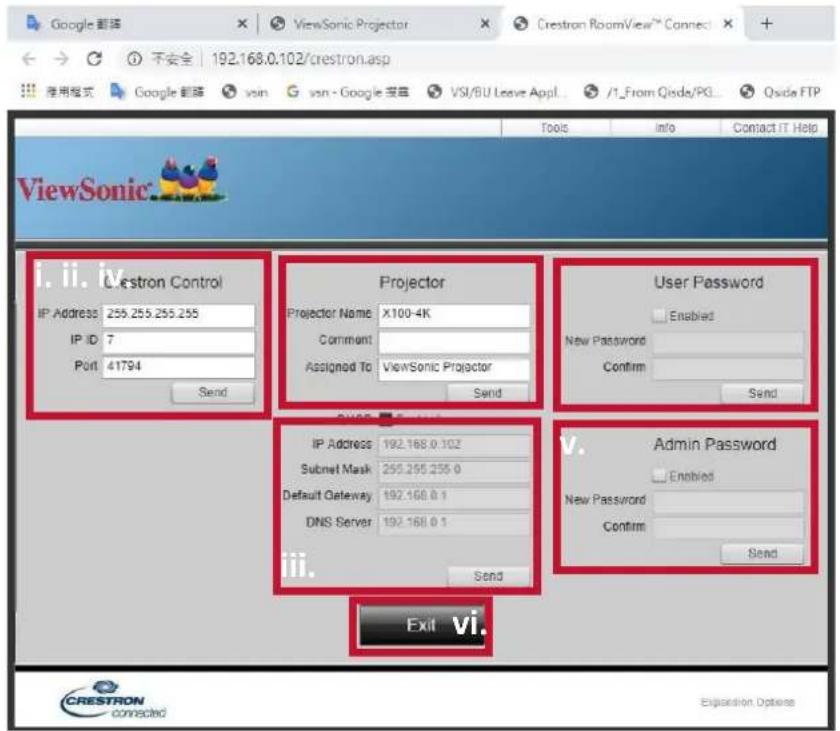Open the Qisda FTP bookmark
This screenshot has width=840, height=731.
[779, 92]
